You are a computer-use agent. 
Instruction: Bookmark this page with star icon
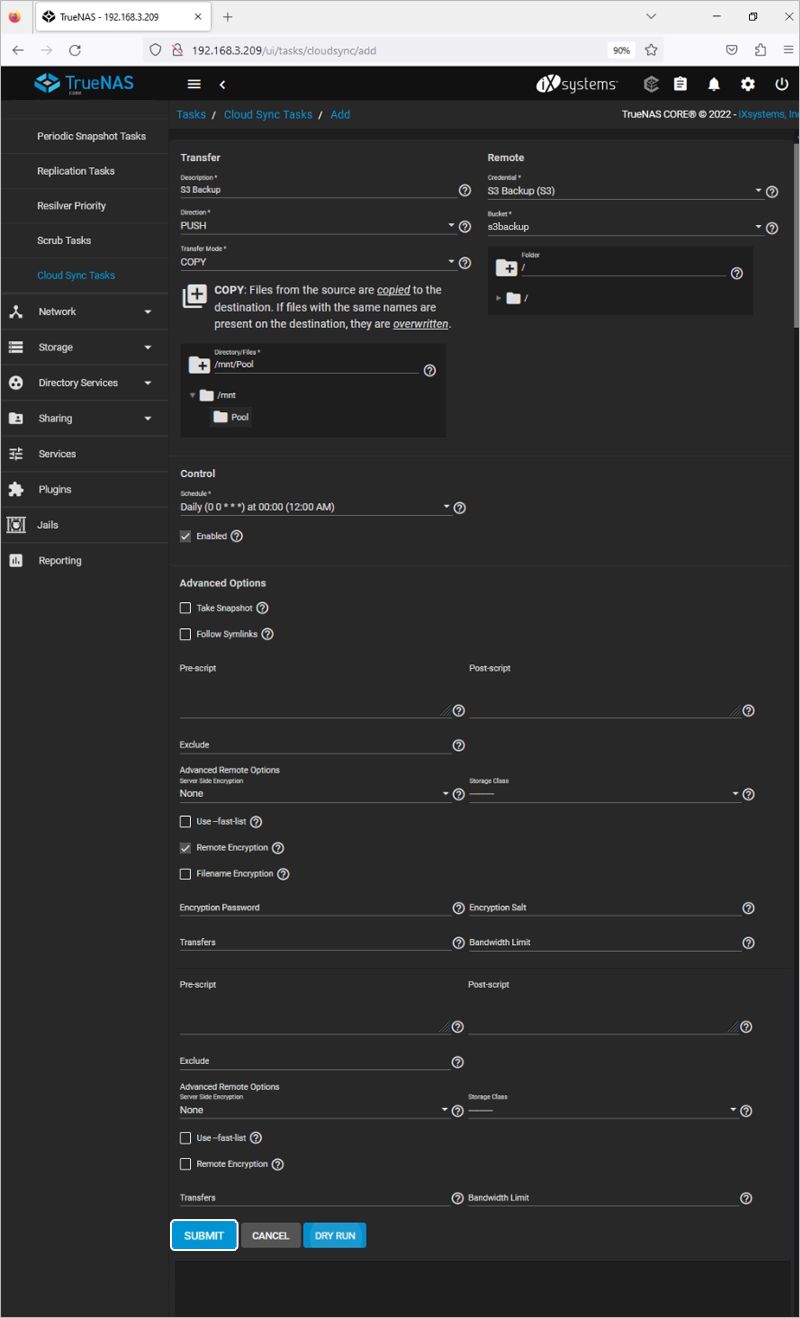(x=652, y=50)
